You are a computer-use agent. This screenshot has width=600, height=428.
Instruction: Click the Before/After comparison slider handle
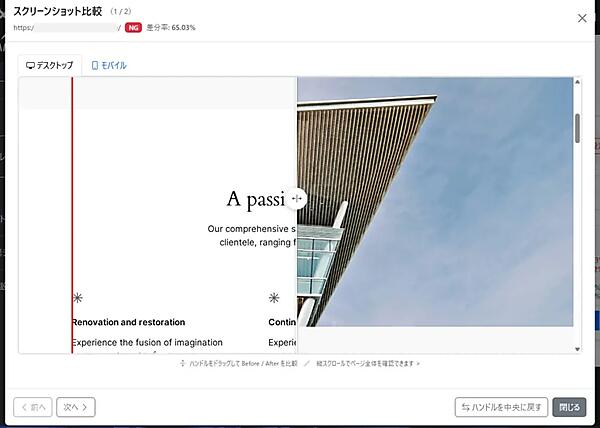297,198
